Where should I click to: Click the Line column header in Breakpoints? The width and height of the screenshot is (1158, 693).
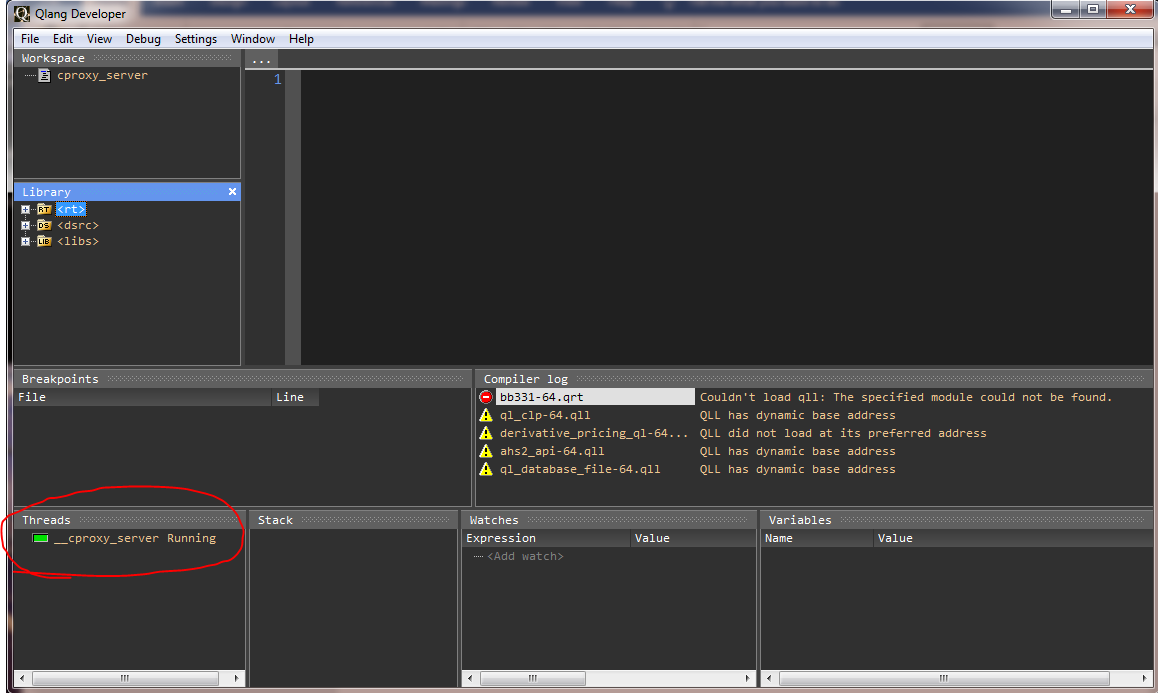pos(295,397)
